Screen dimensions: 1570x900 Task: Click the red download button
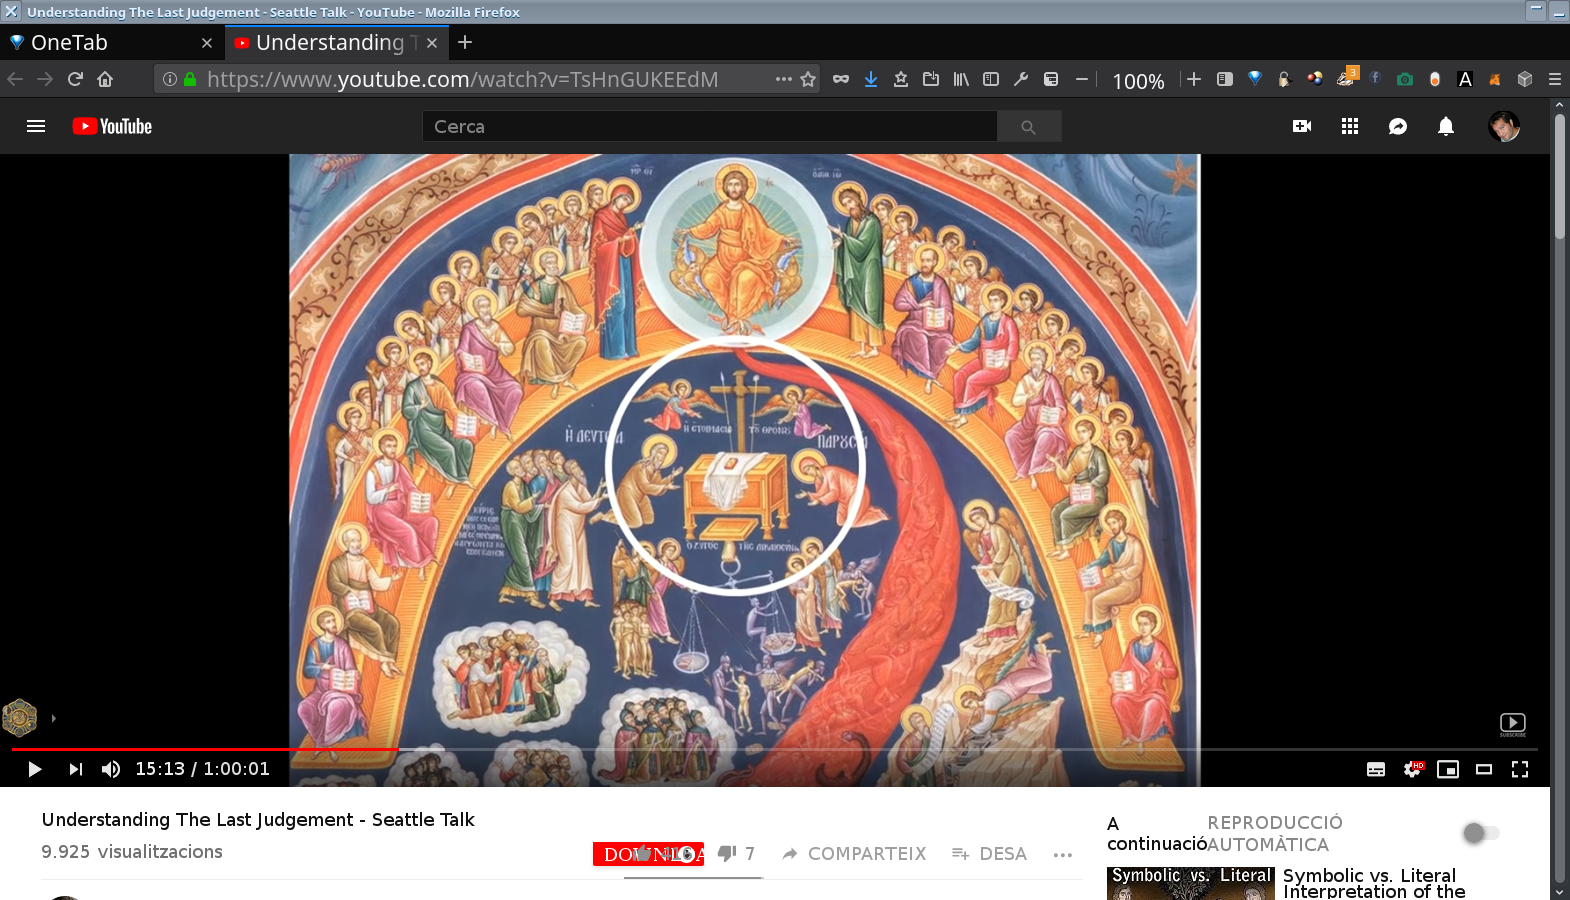click(648, 854)
